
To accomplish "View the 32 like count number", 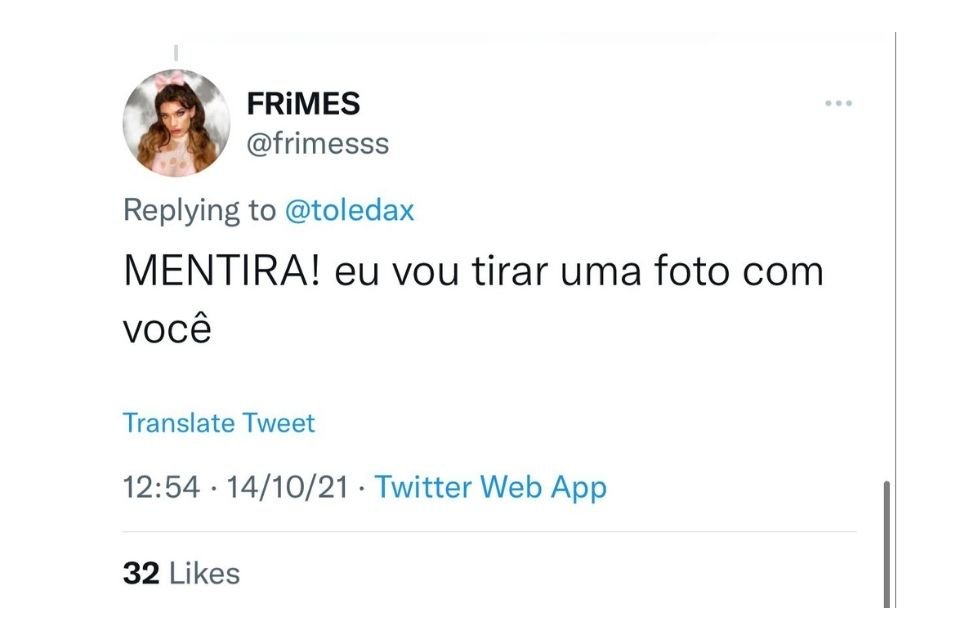I will point(141,574).
